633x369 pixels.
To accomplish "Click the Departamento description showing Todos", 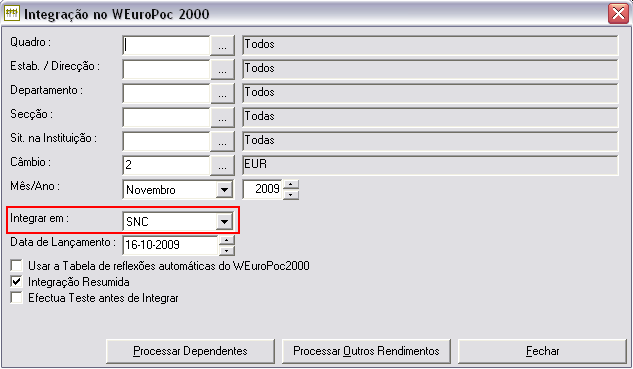I will coord(430,93).
